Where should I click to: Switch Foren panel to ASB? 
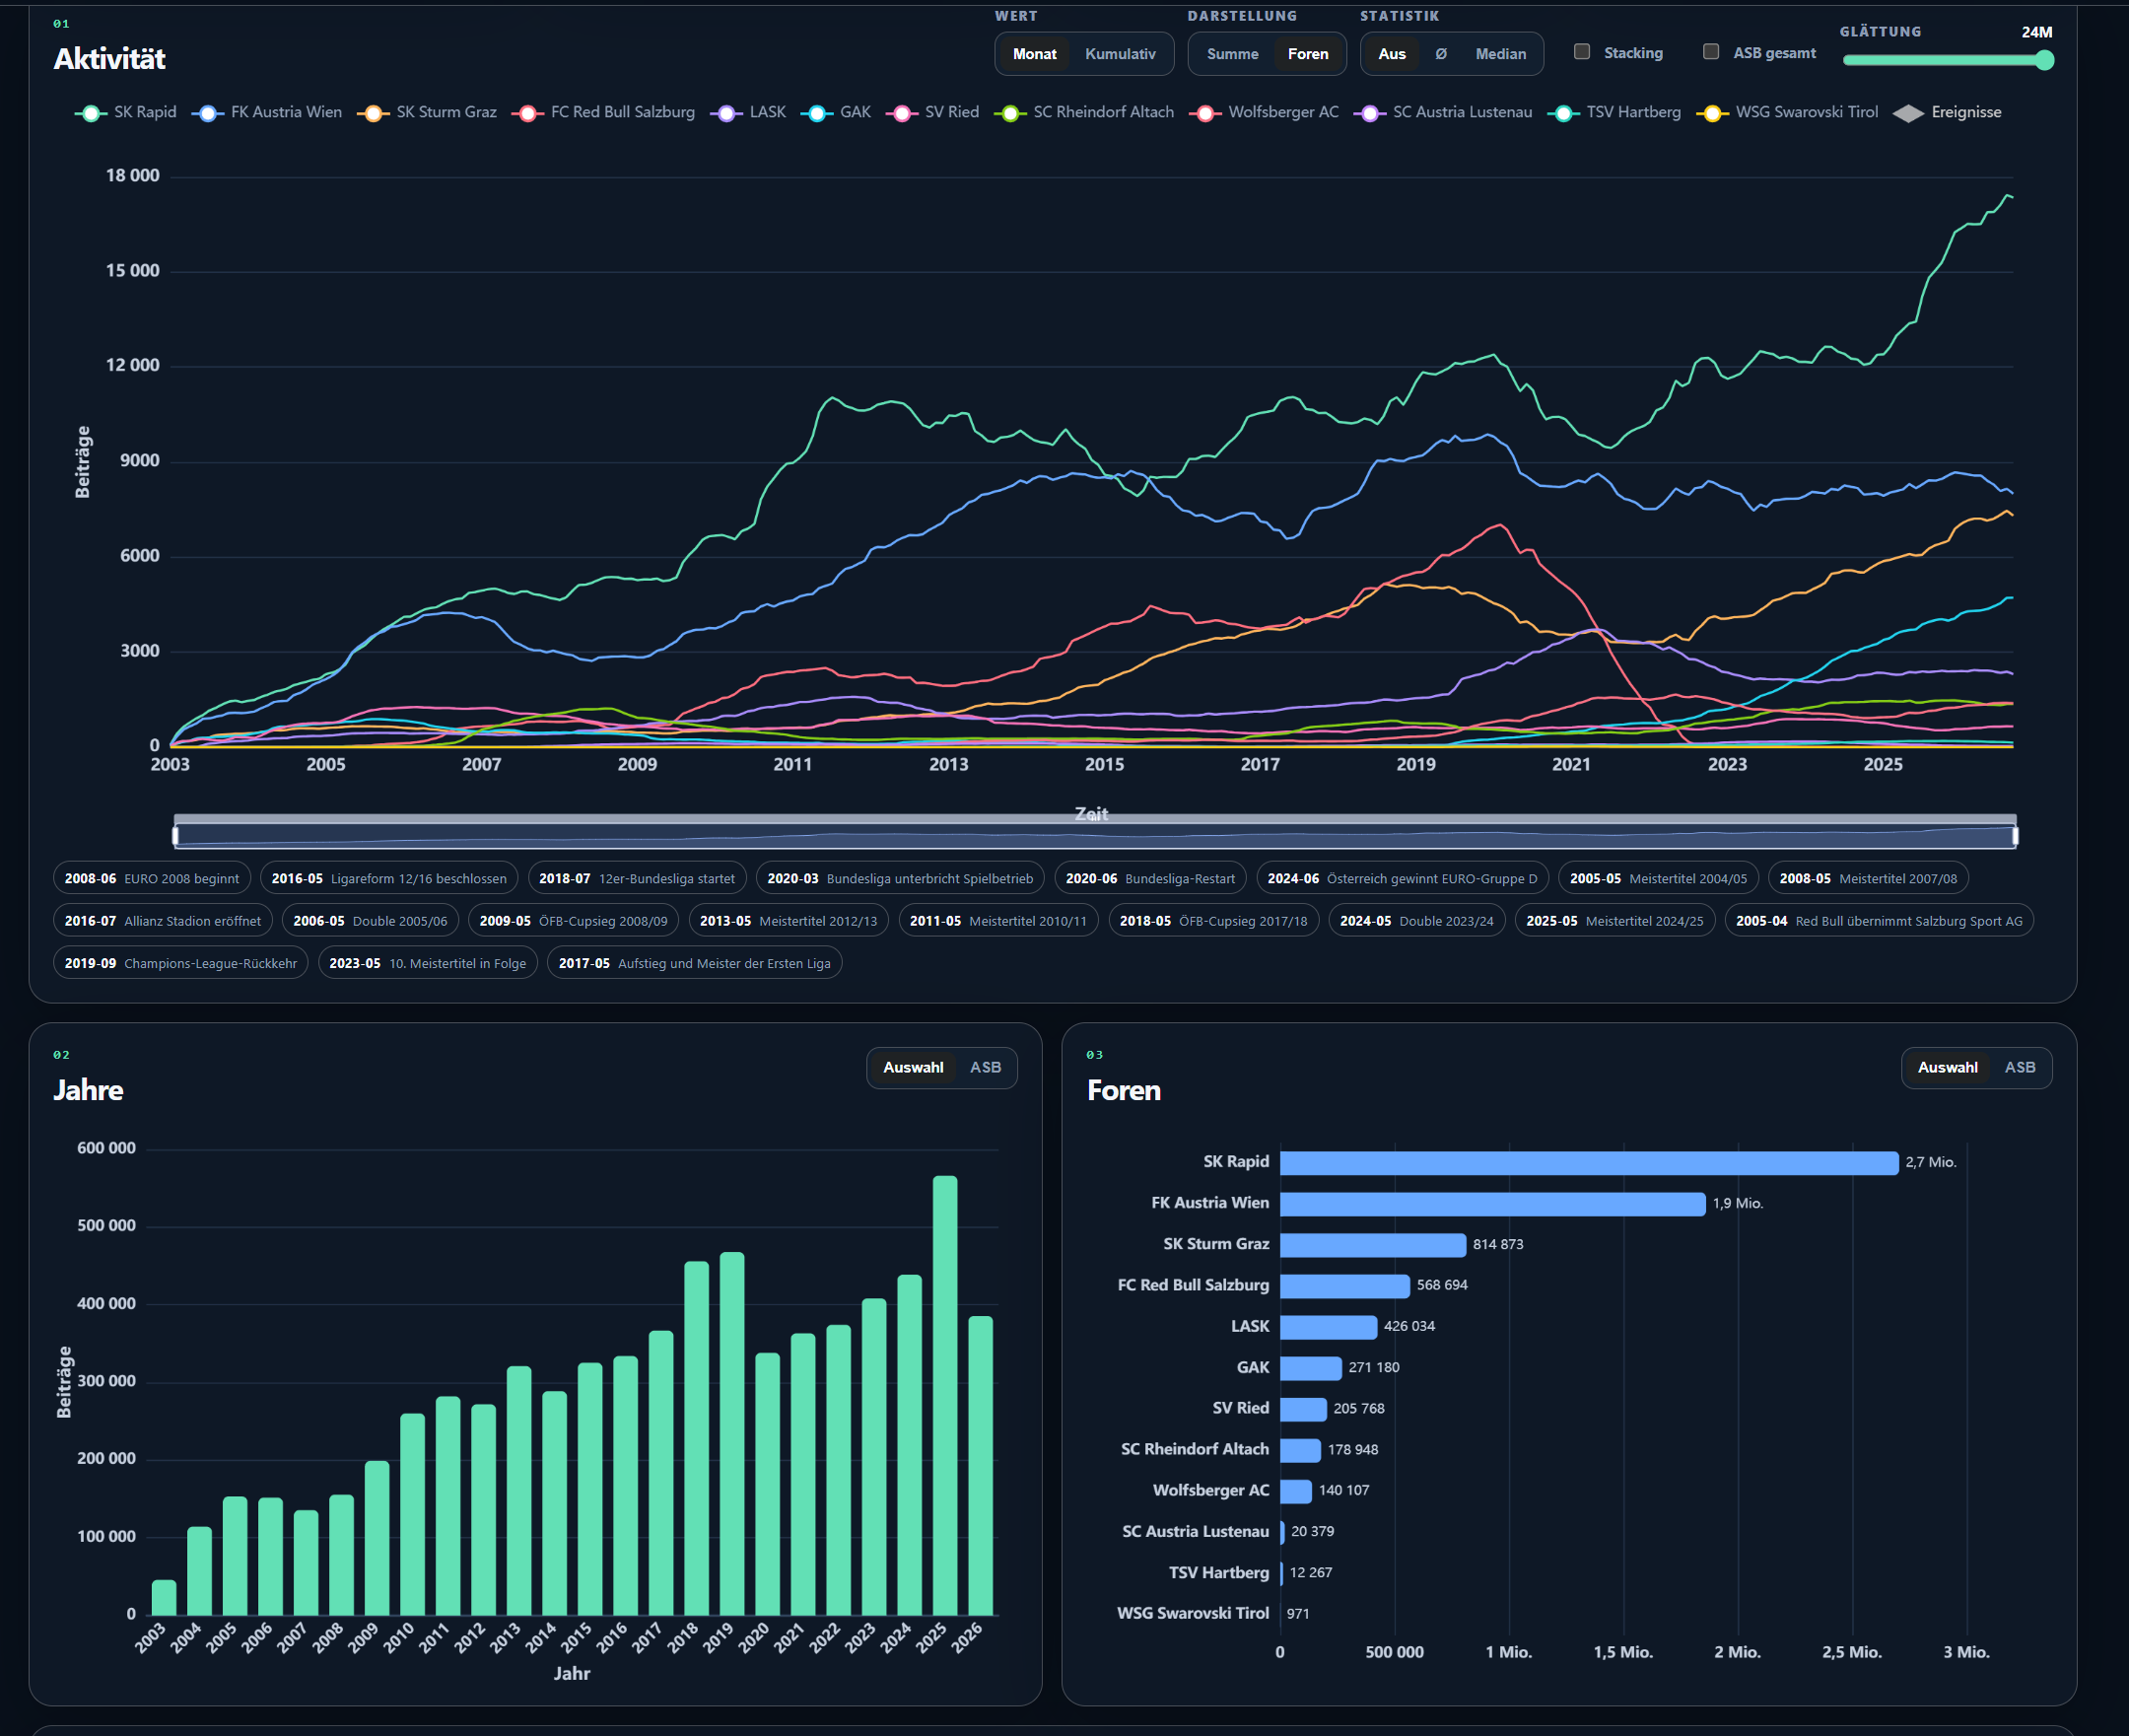coord(2019,1067)
